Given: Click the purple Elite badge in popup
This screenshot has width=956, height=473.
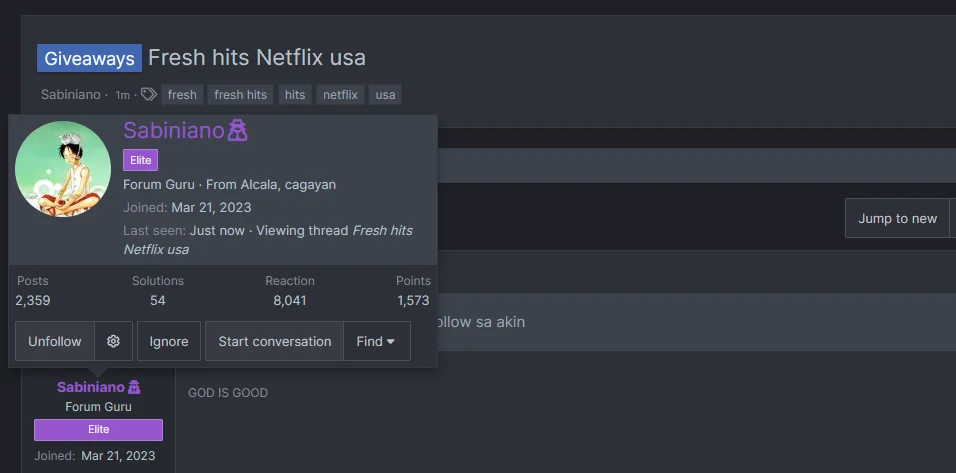Looking at the screenshot, I should [140, 160].
